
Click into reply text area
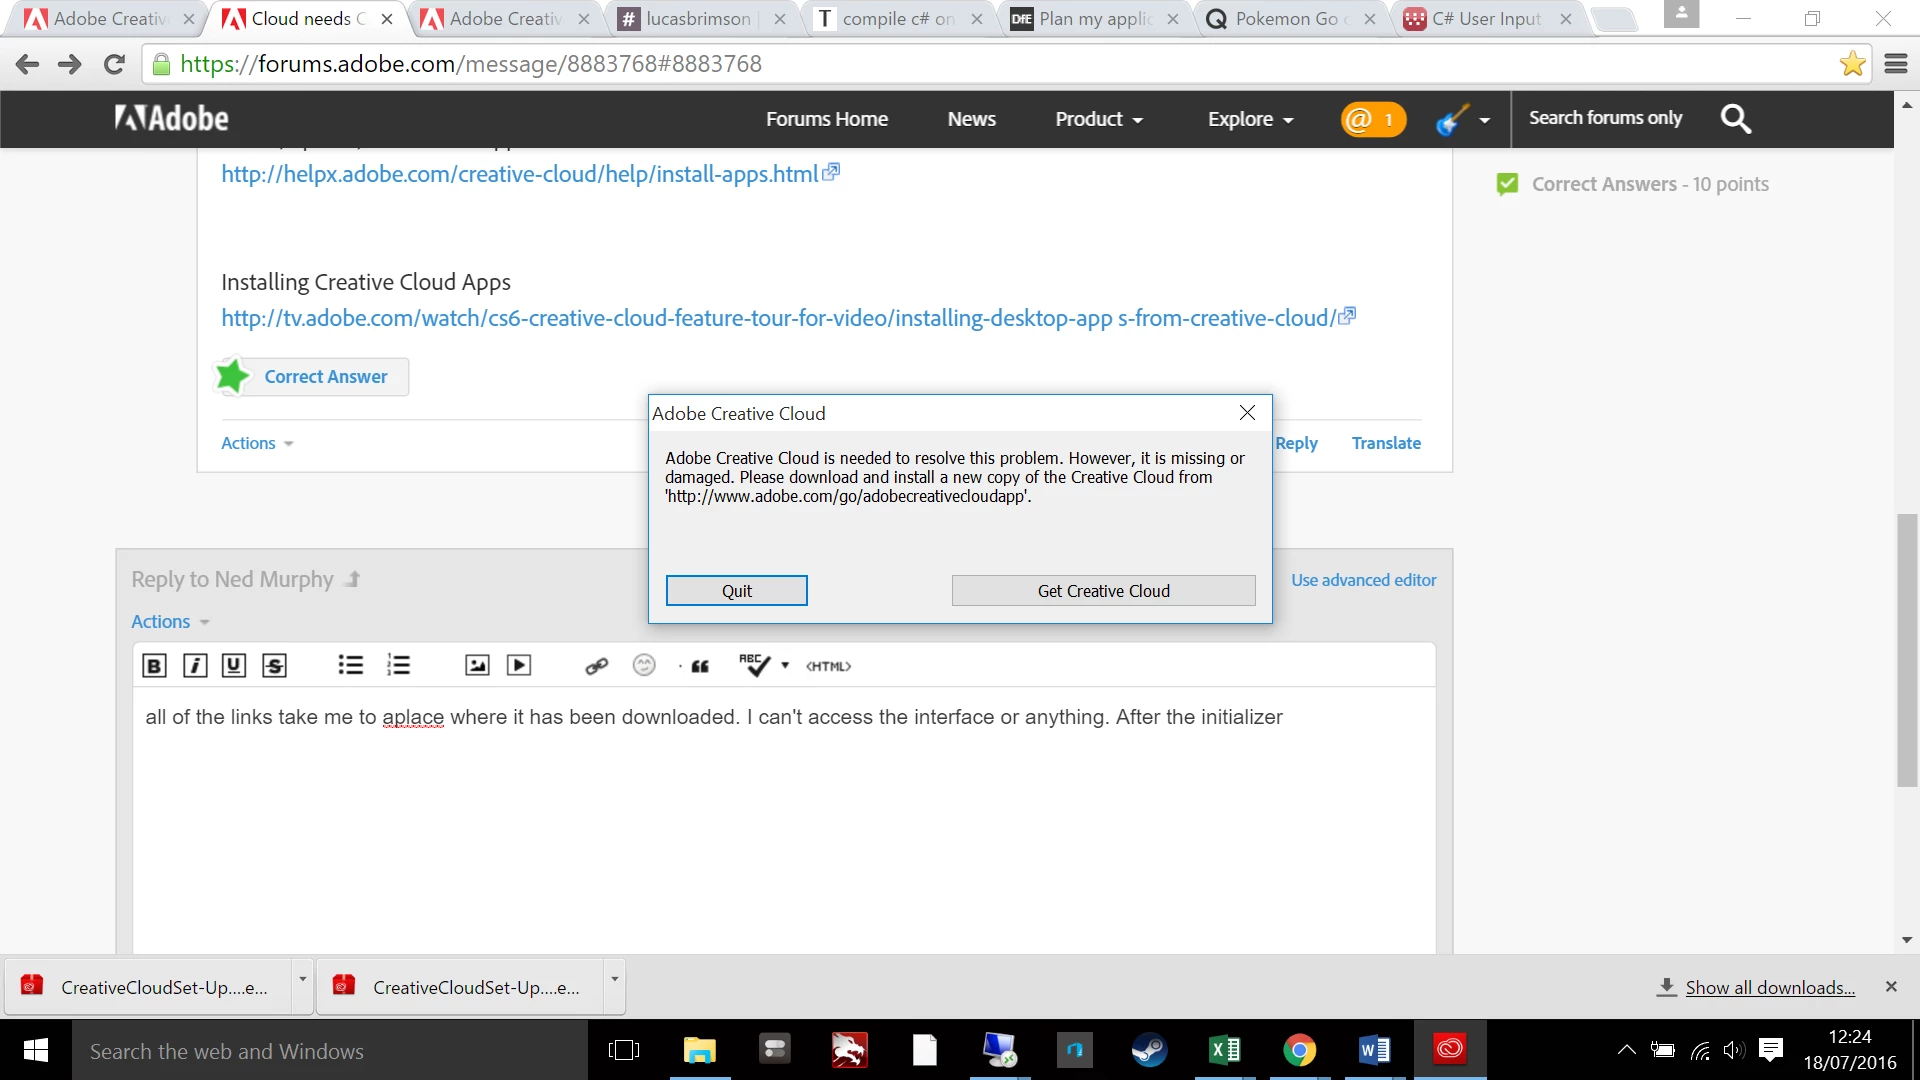pyautogui.click(x=784, y=820)
